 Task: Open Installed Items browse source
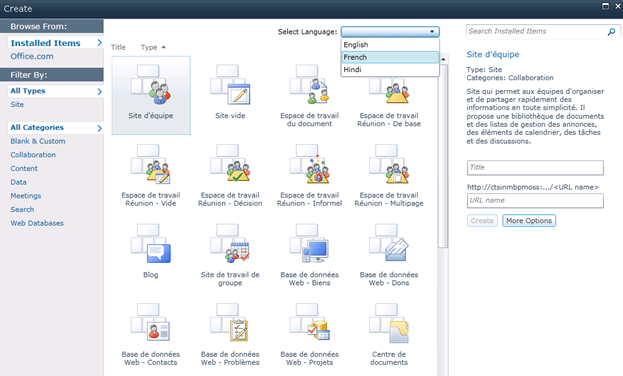[55, 43]
